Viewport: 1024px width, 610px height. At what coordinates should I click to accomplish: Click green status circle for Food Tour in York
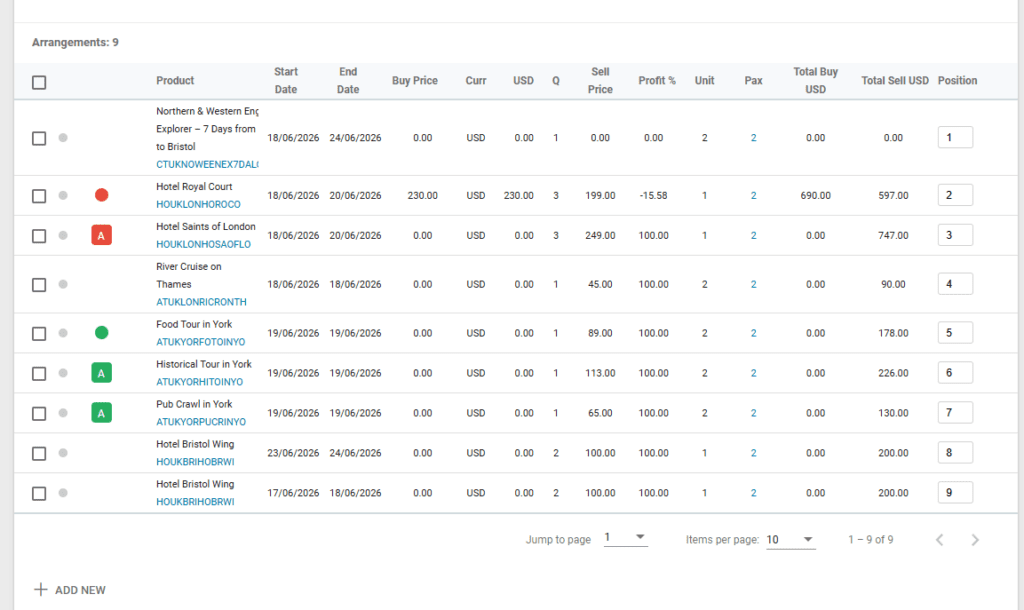pos(101,333)
